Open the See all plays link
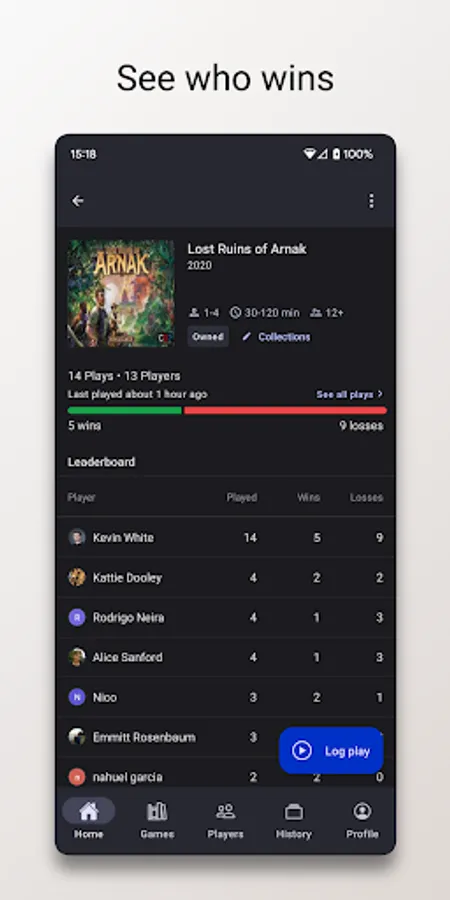This screenshot has width=450, height=900. coord(350,394)
